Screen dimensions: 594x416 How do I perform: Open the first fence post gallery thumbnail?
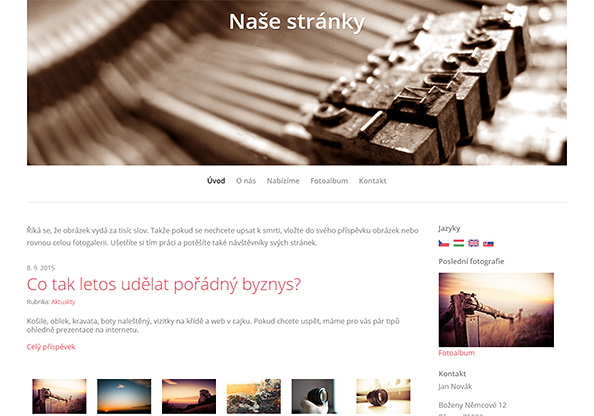tap(59, 396)
